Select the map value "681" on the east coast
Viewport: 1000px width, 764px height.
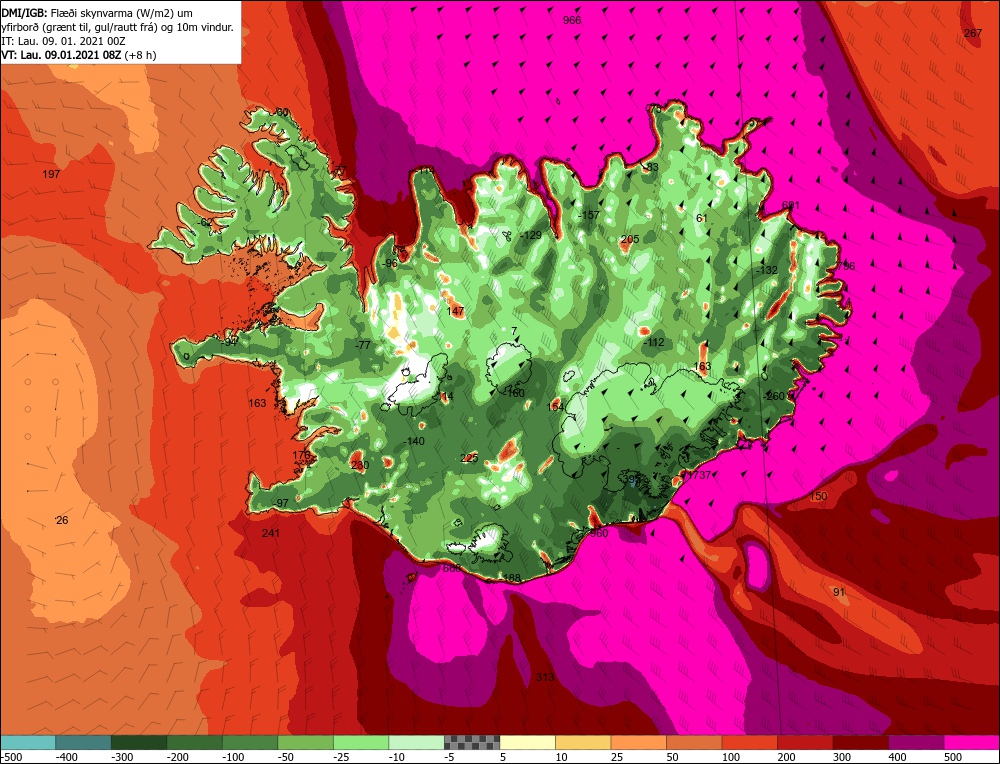[791, 205]
